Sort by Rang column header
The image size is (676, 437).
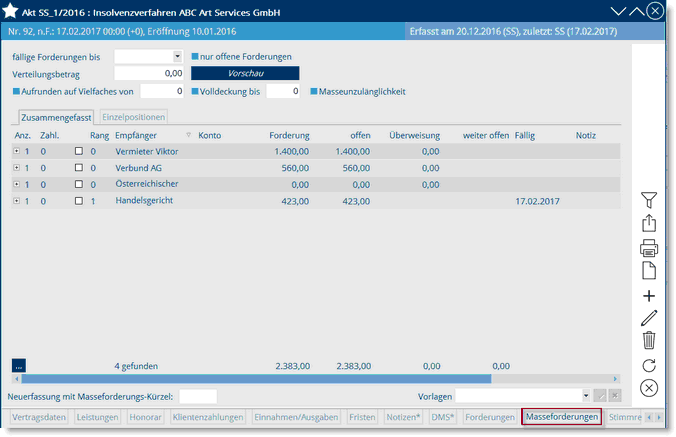coord(99,135)
